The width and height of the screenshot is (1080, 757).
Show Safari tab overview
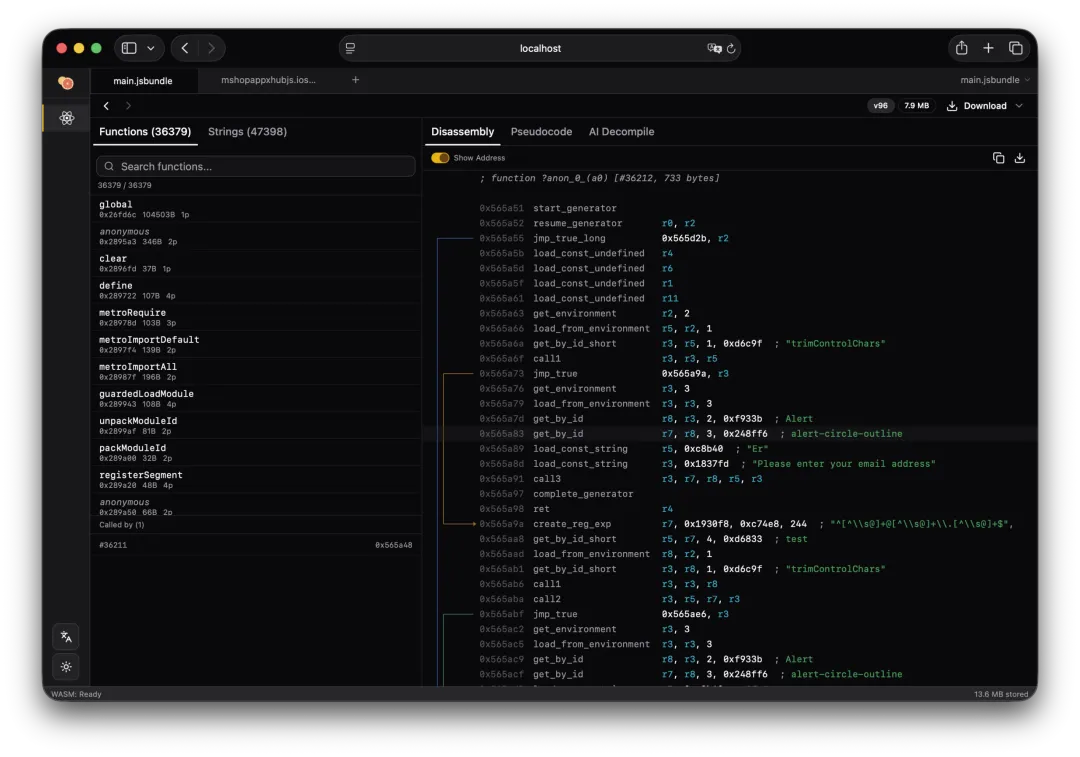pos(1015,48)
